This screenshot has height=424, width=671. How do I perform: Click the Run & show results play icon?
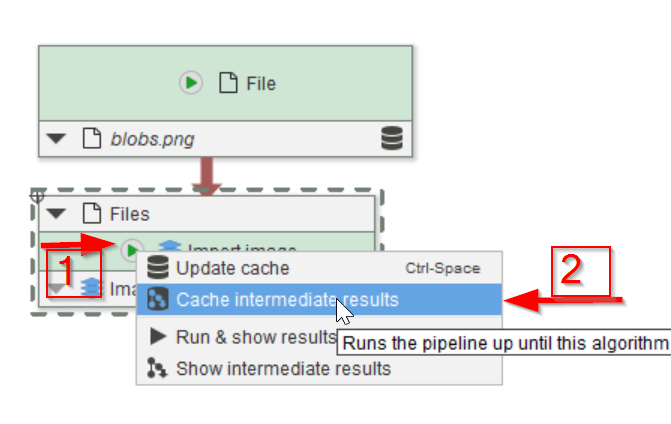tap(157, 337)
